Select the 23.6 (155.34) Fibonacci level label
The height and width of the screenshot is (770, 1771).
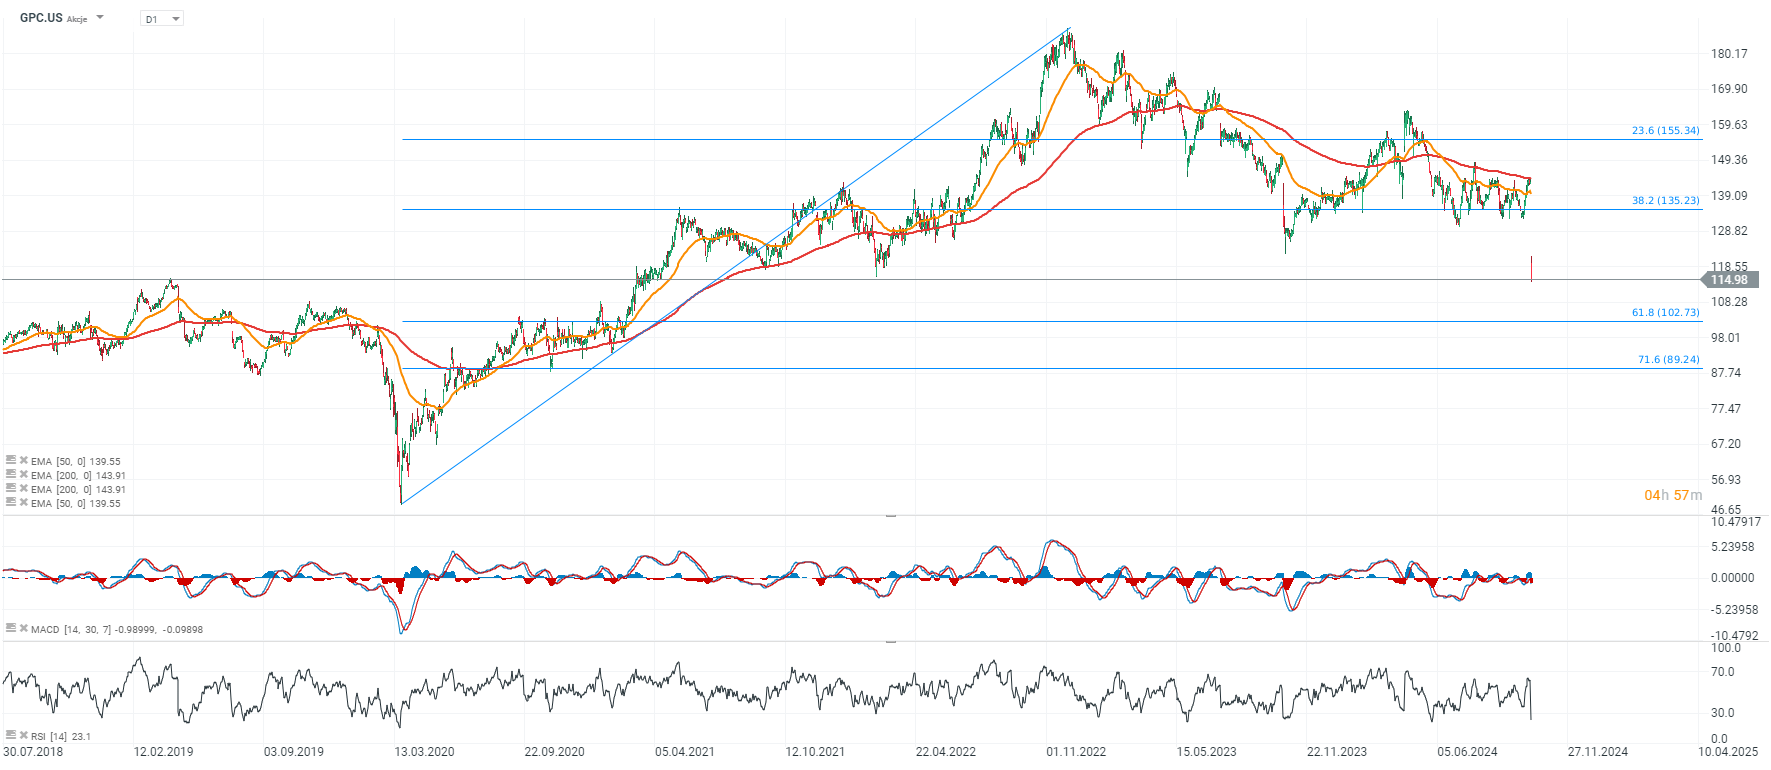[x=1665, y=130]
